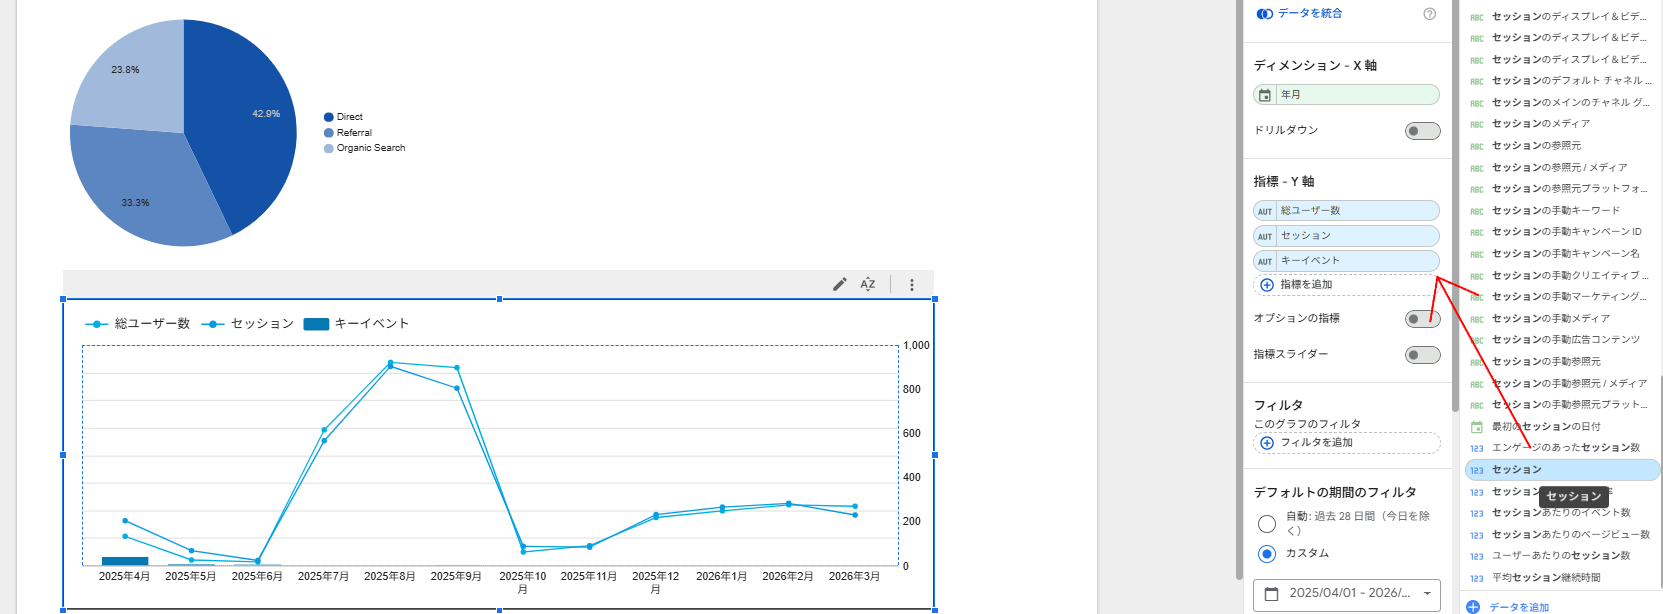Image resolution: width=1663 pixels, height=614 pixels.
Task: Select the セッション field in data list
Action: point(1516,470)
